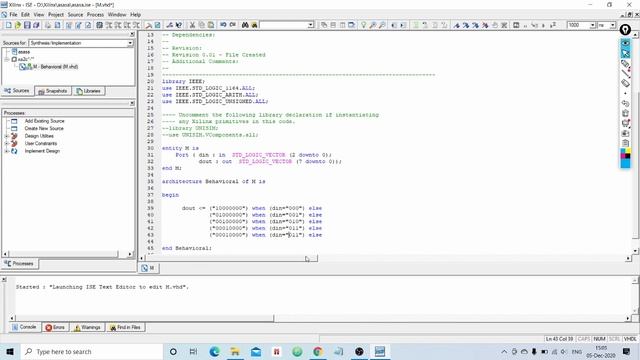Click the trash bin annotation icon
The height and width of the screenshot is (360, 640).
(625, 113)
